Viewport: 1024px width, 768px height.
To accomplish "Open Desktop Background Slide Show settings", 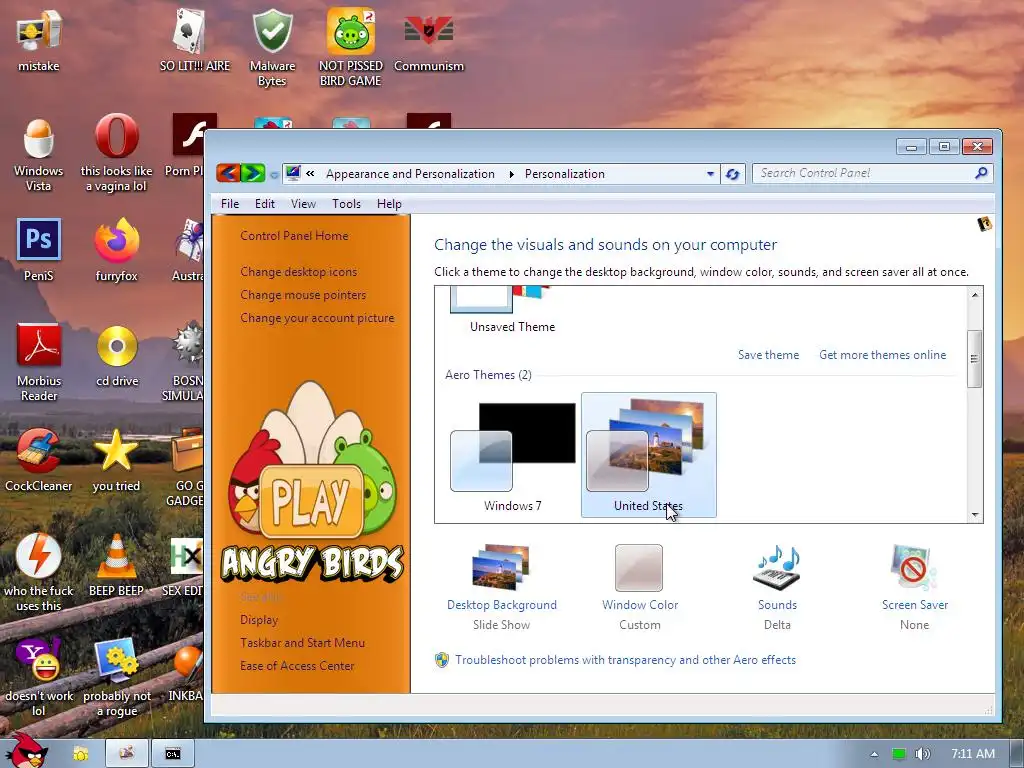I will tap(502, 586).
